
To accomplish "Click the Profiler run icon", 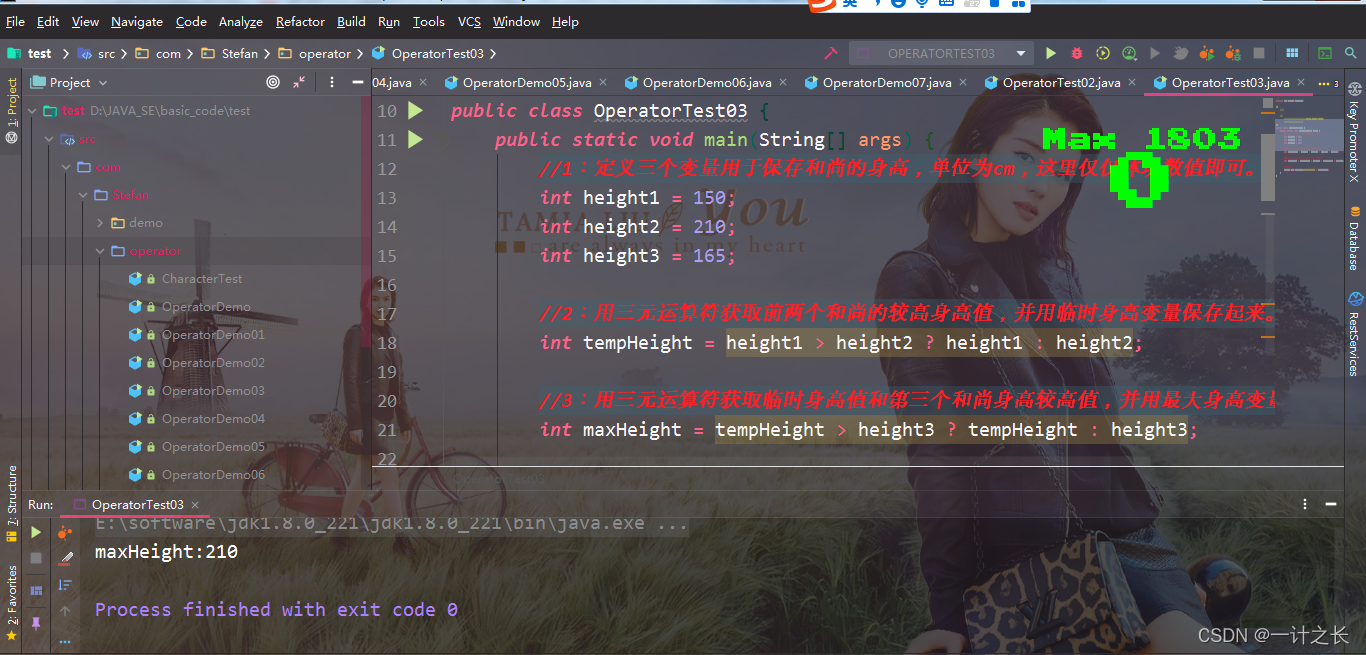I will [1129, 53].
